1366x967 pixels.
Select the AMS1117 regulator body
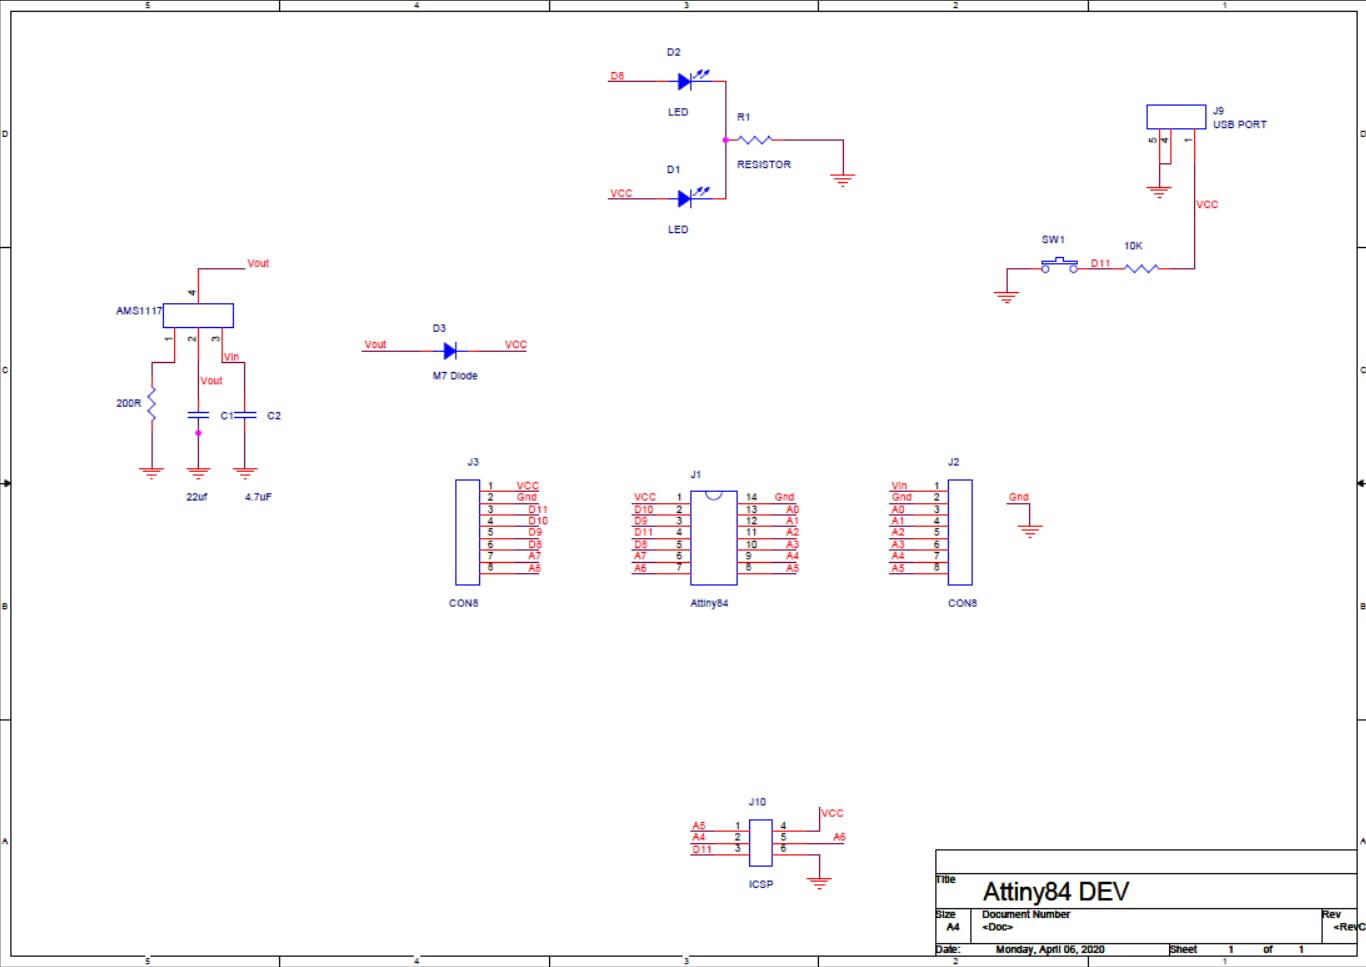198,315
